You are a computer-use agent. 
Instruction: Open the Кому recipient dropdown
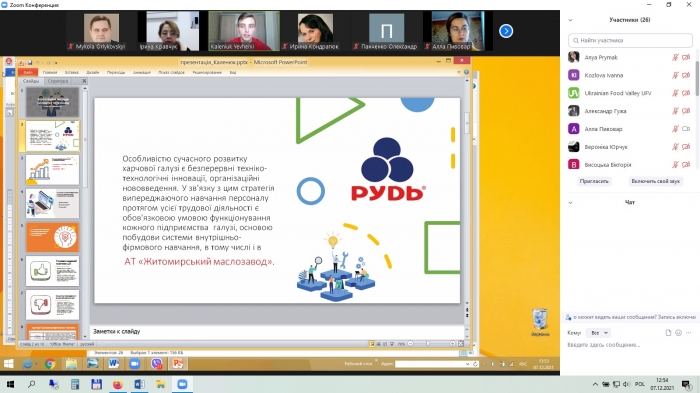coord(599,333)
